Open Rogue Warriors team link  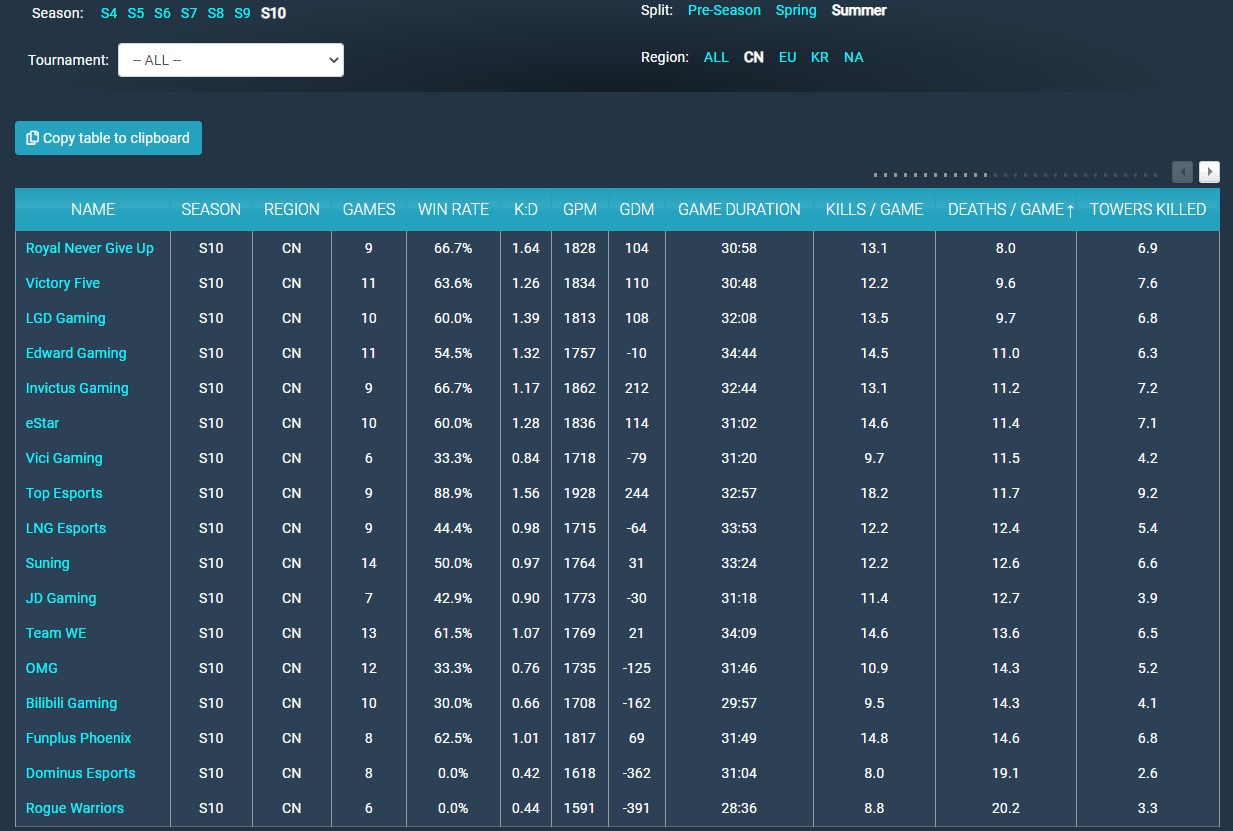click(x=75, y=808)
